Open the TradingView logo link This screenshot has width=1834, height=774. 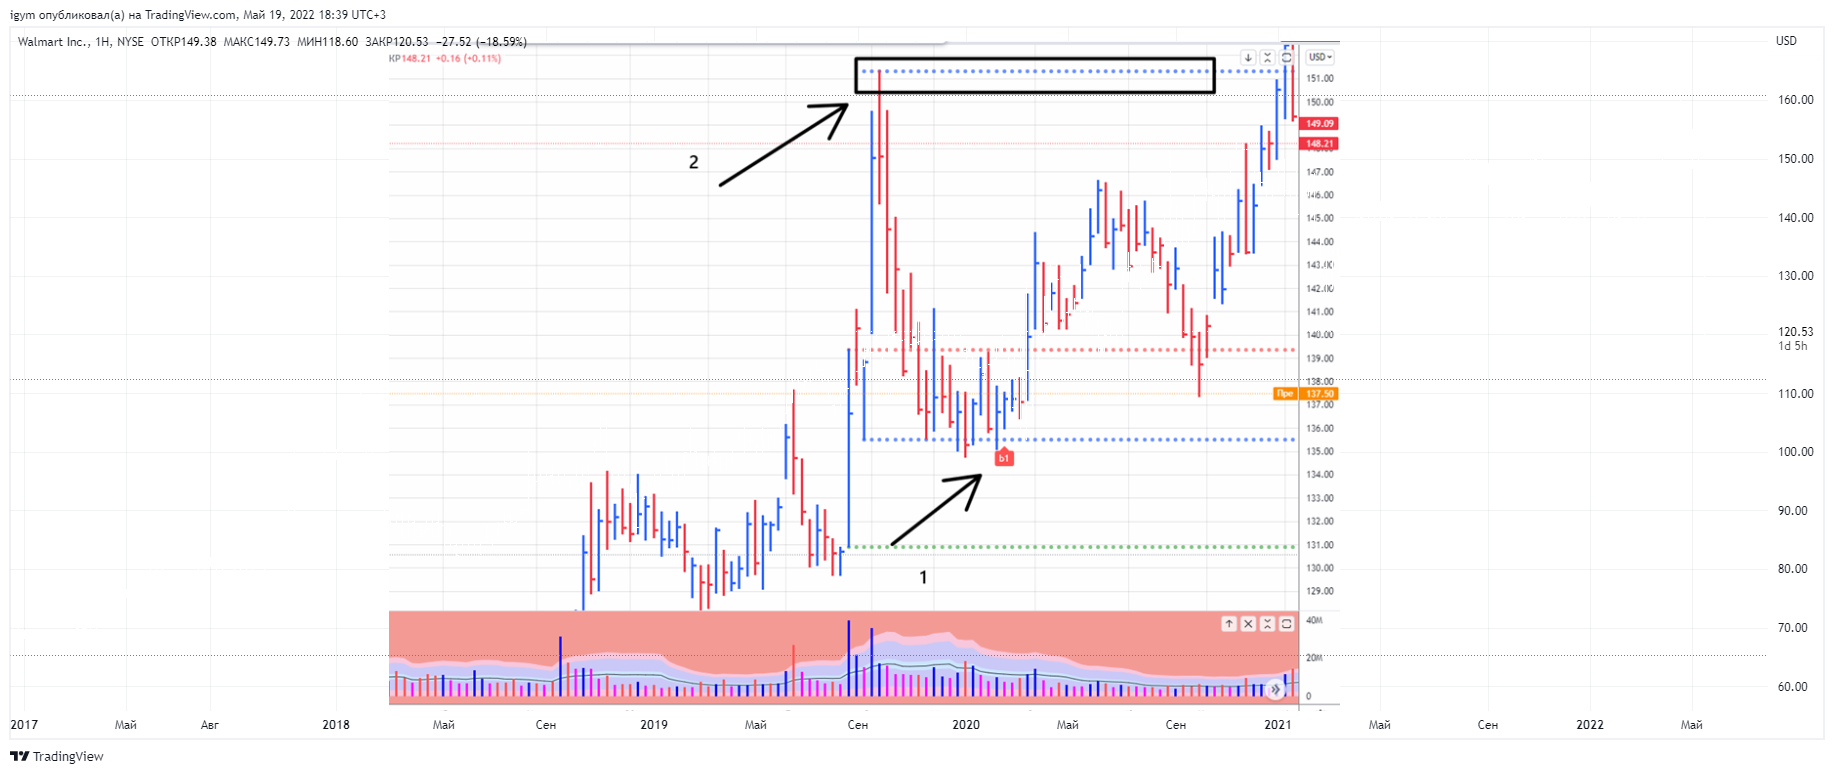click(57, 756)
